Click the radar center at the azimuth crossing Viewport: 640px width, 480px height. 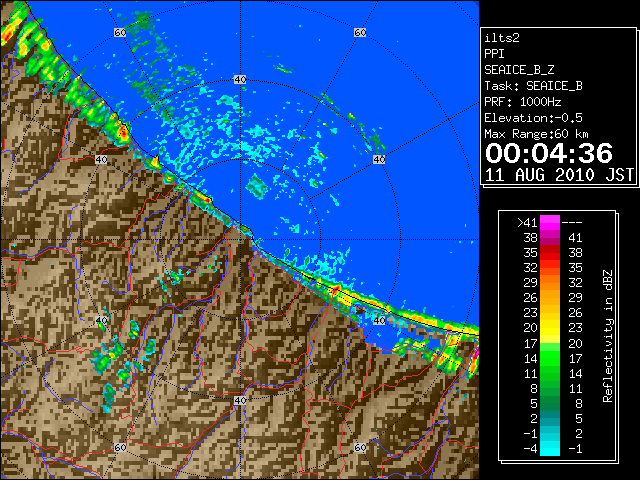[240, 240]
